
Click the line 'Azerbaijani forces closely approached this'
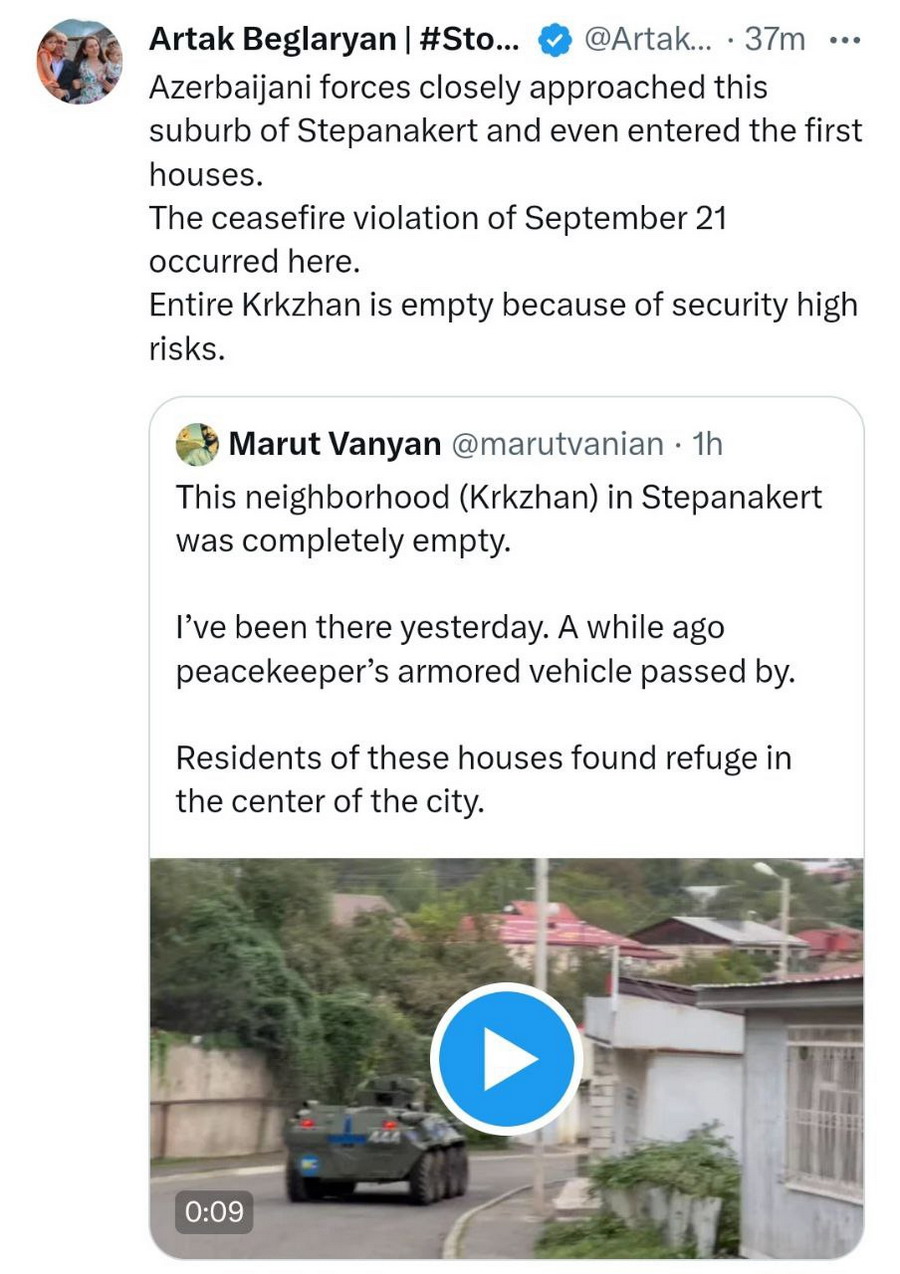[x=458, y=87]
